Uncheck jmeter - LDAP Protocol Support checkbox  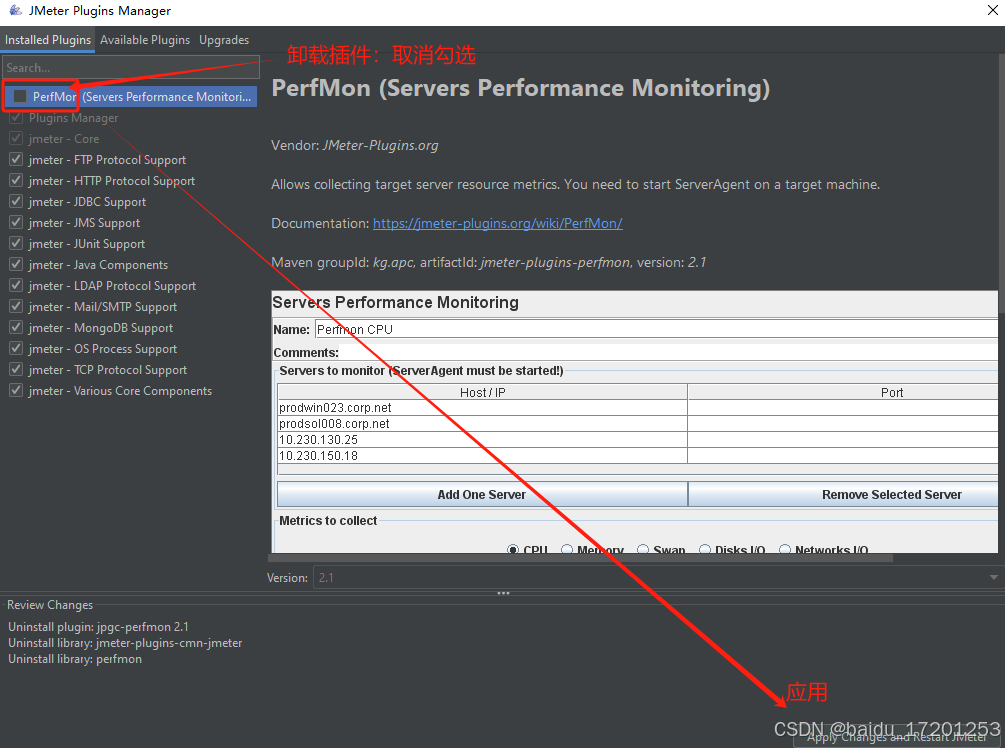[x=17, y=285]
